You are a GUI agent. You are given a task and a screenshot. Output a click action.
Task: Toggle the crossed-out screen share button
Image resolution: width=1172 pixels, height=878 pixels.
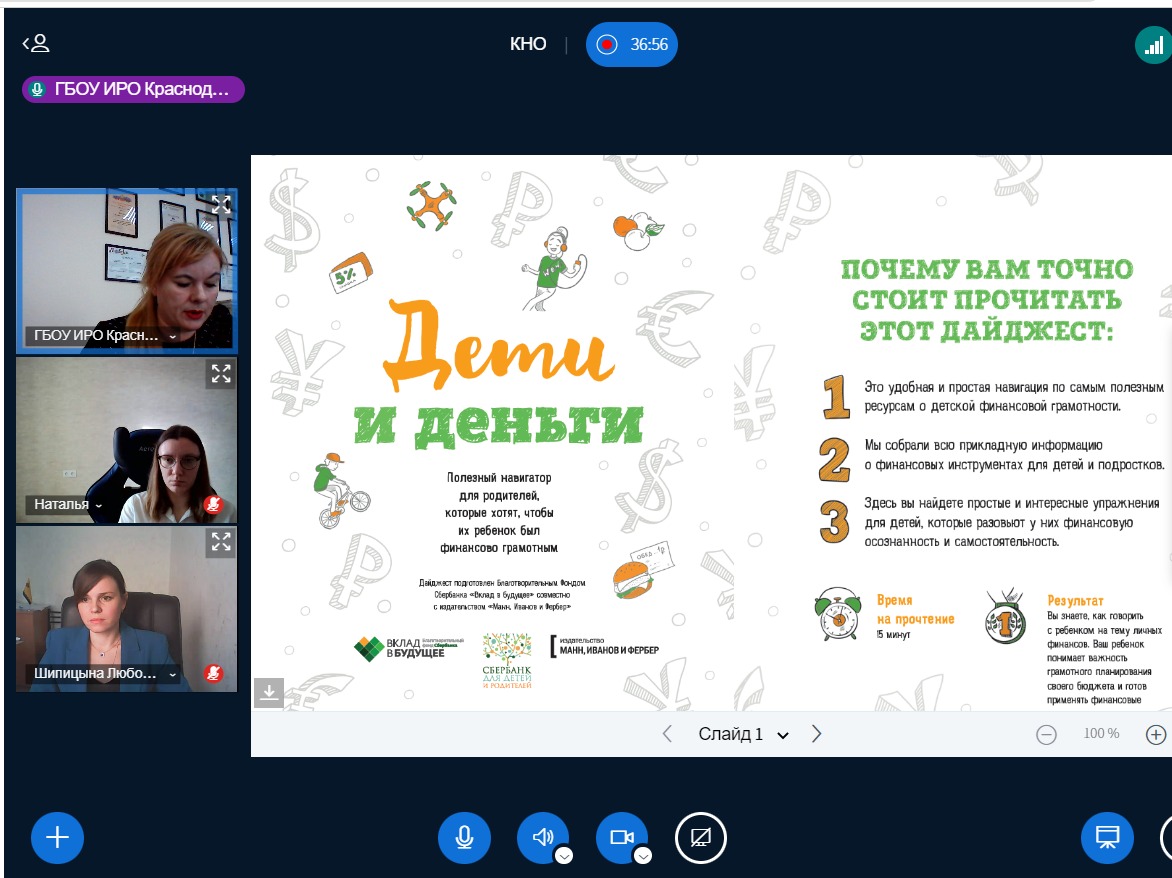(x=701, y=837)
